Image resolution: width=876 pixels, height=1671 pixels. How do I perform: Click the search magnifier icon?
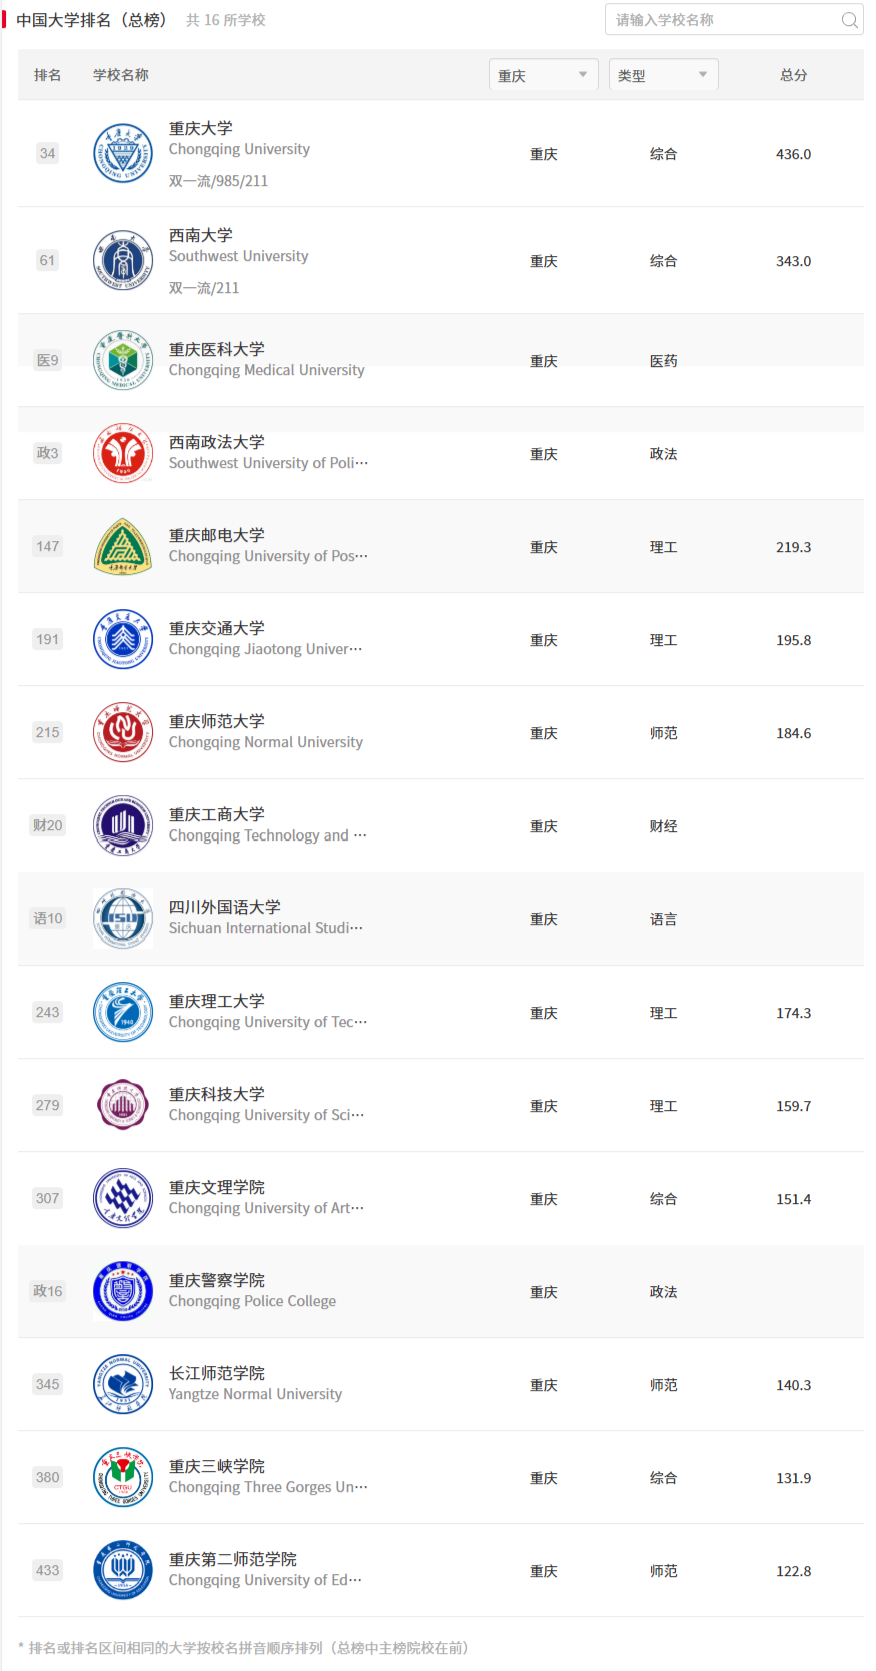tap(849, 20)
